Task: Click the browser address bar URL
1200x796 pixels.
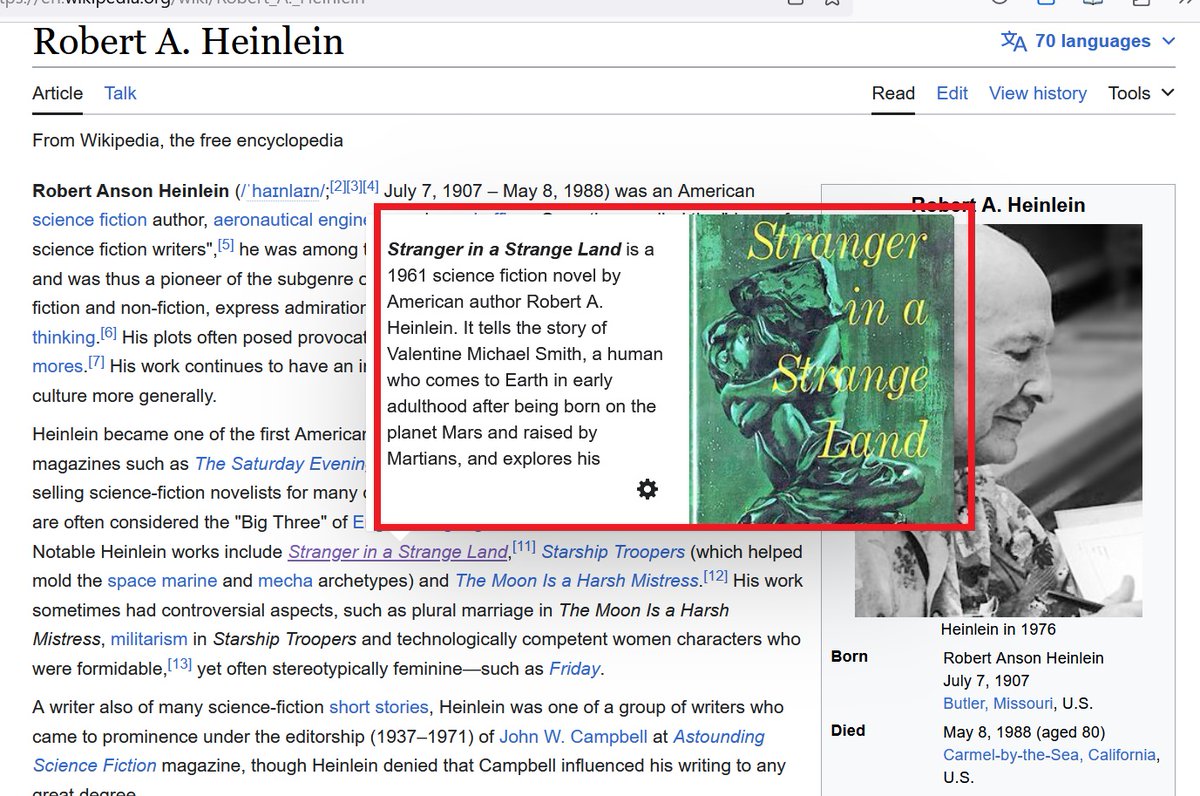Action: 184,2
